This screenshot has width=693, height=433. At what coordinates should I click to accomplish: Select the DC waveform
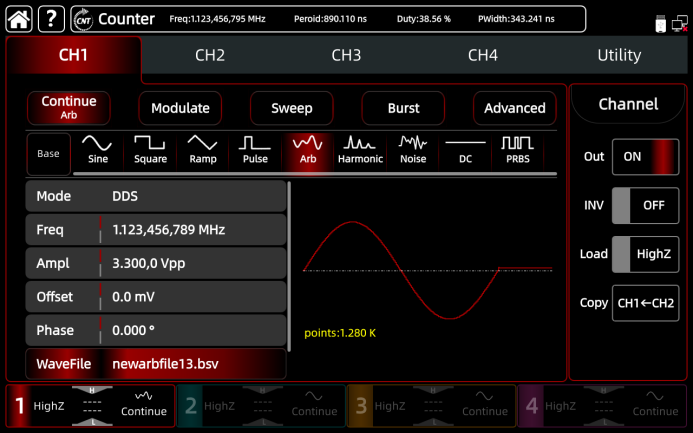[465, 150]
